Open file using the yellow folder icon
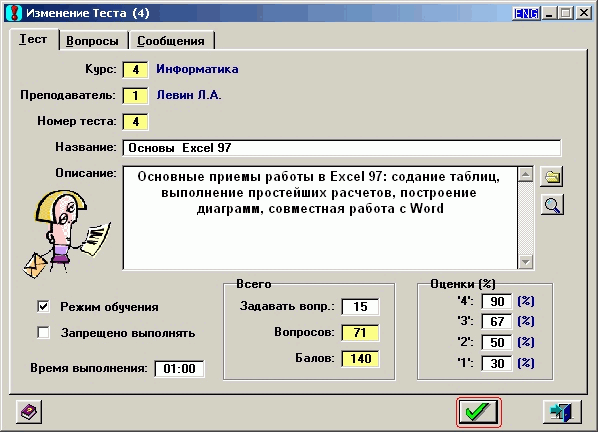 click(552, 177)
